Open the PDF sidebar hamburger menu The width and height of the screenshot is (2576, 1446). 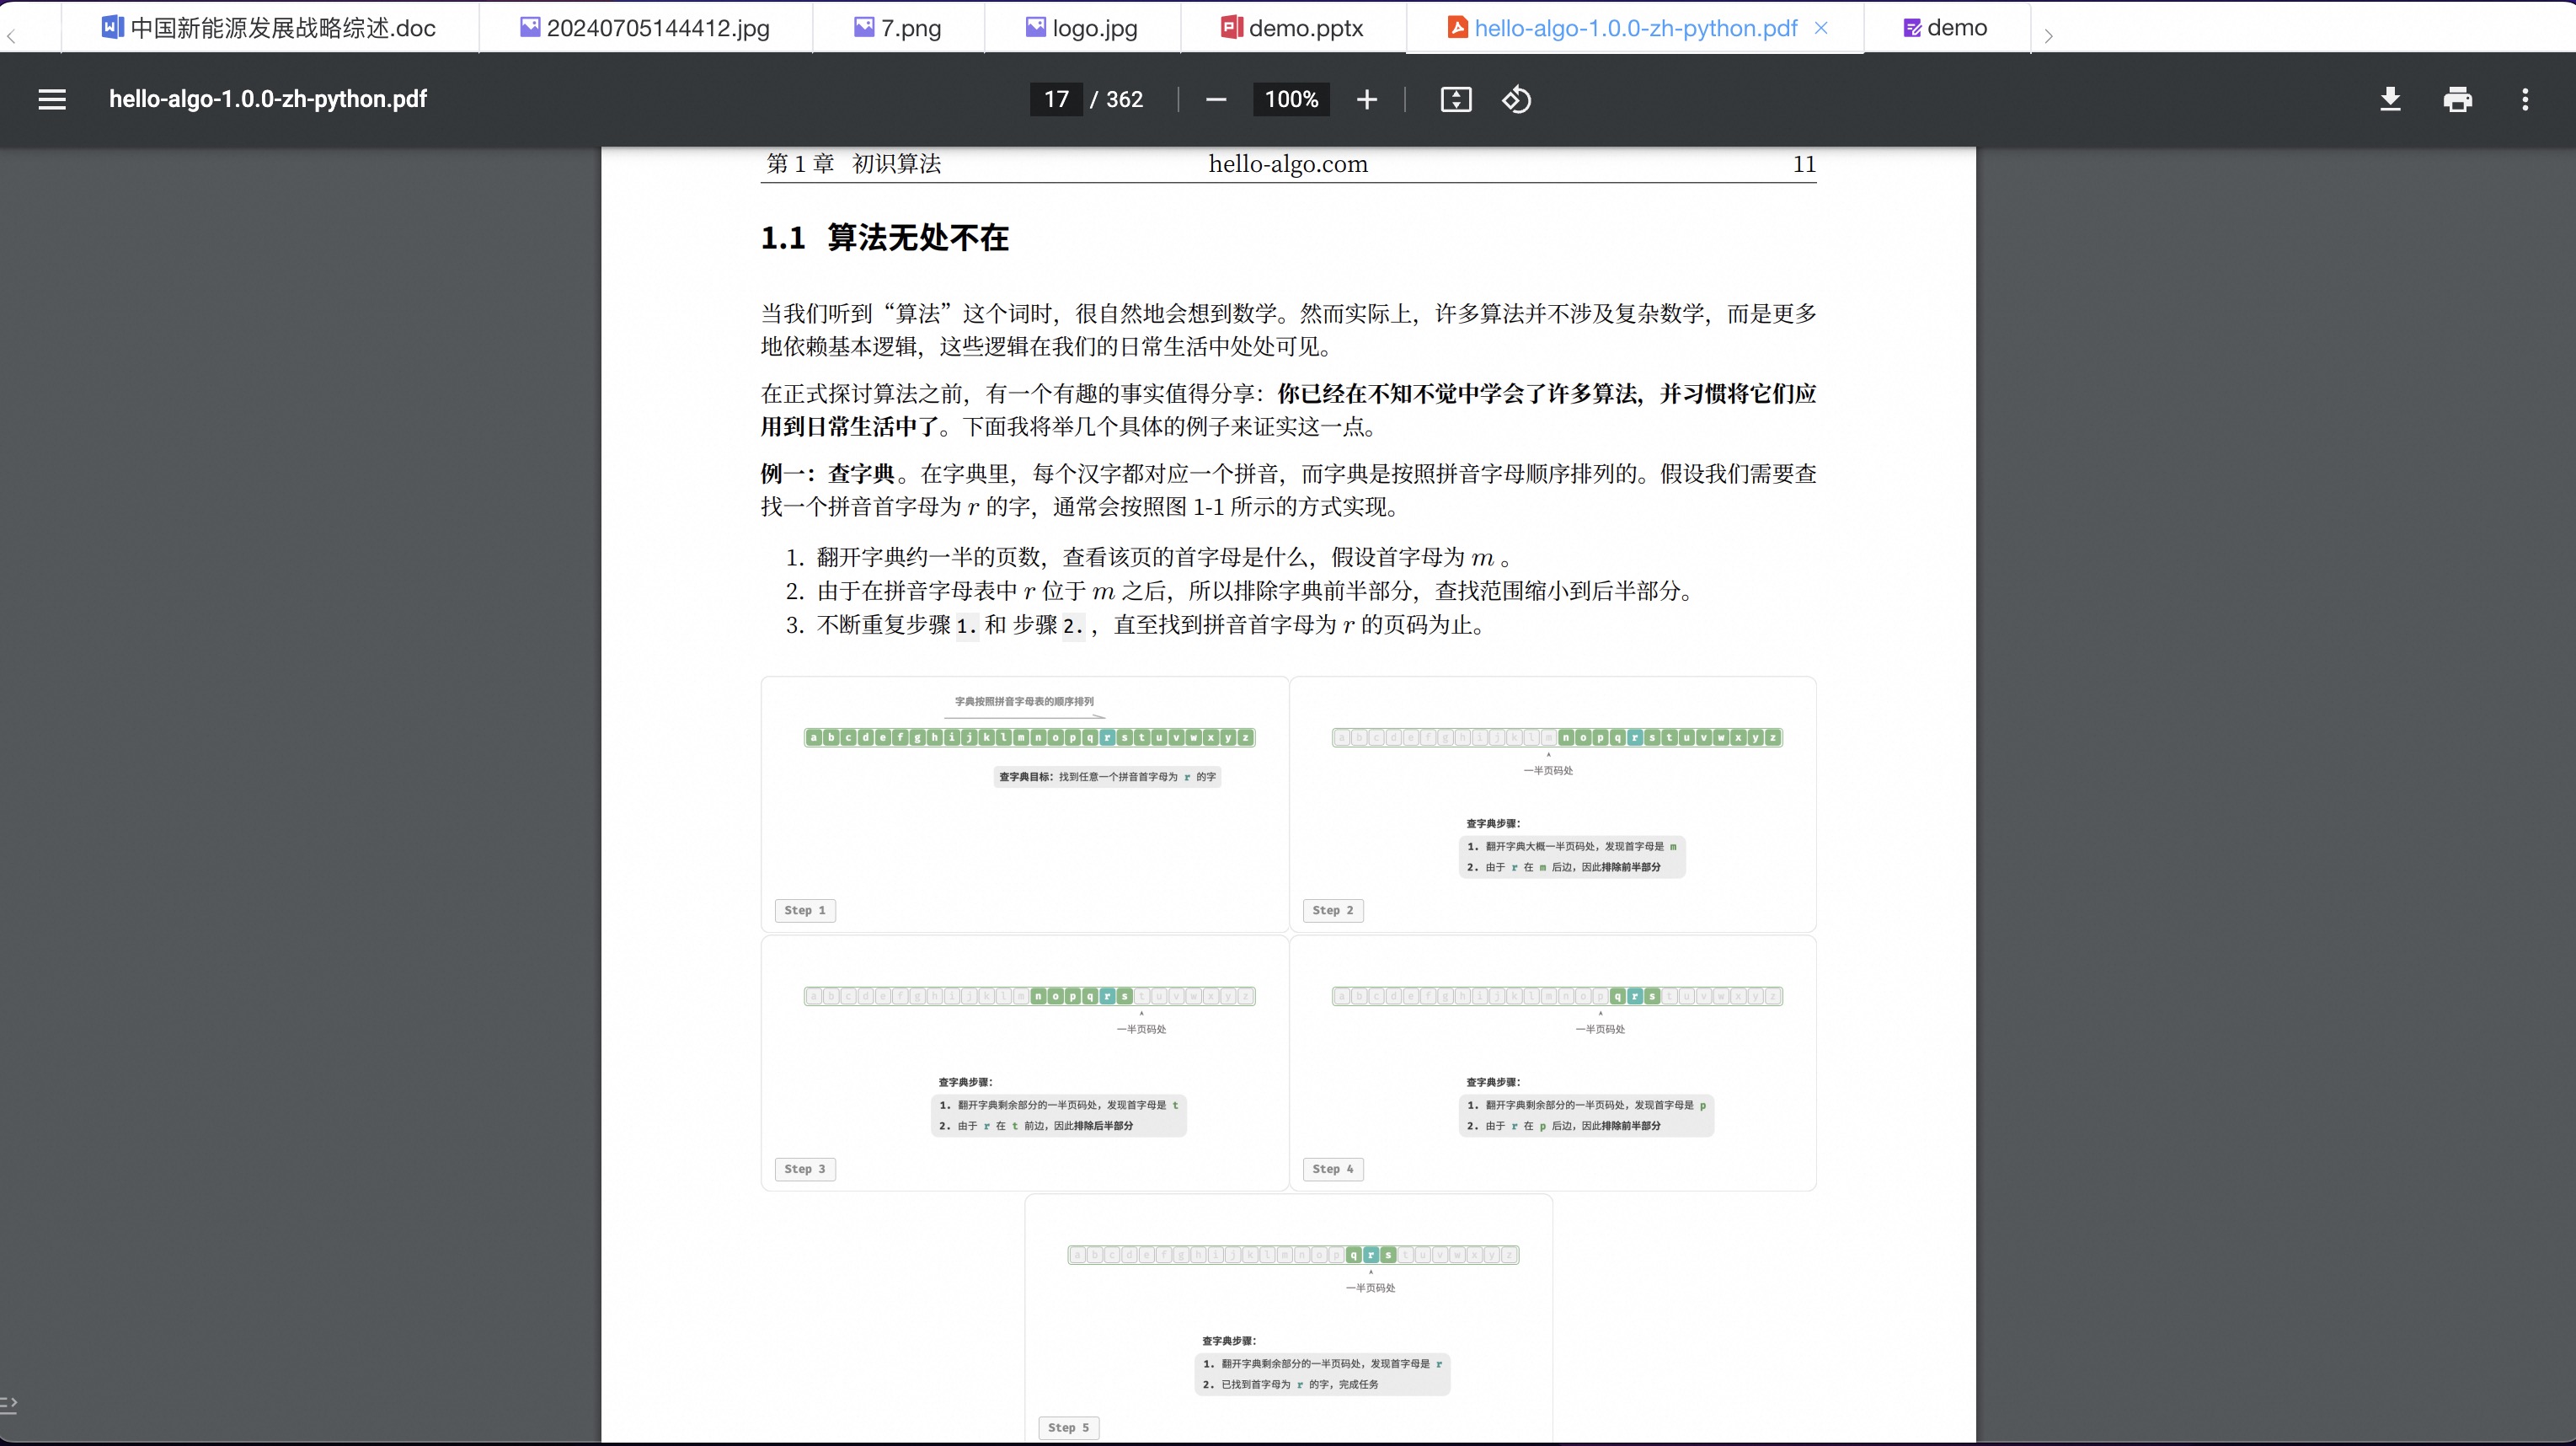tap(52, 99)
